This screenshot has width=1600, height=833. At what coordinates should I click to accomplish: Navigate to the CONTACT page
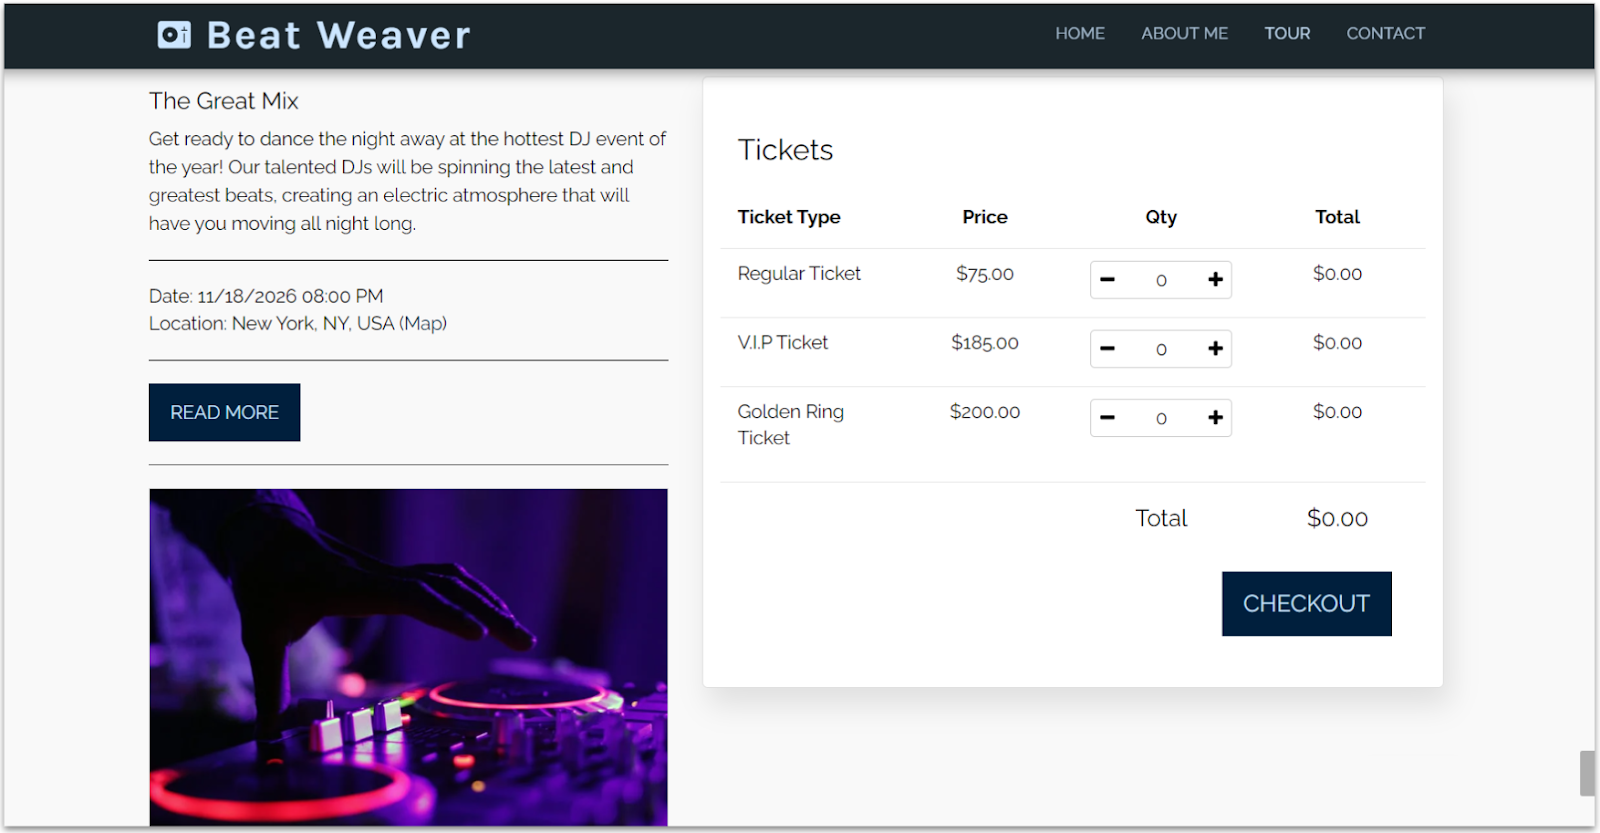1385,33
